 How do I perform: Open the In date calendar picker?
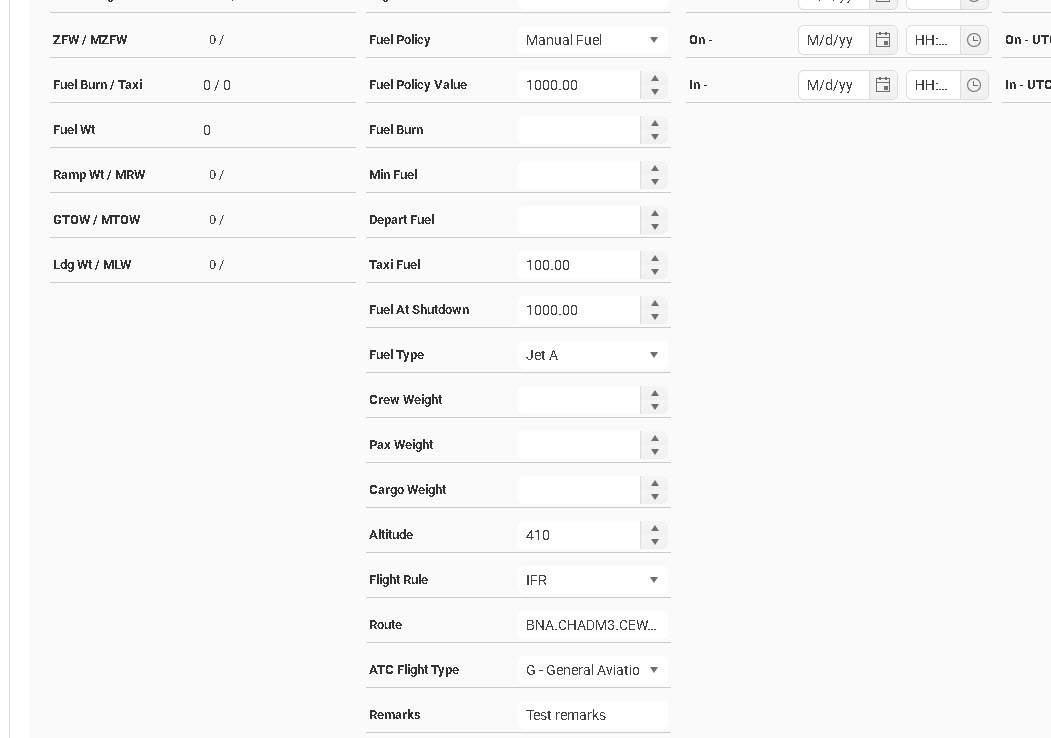(883, 85)
